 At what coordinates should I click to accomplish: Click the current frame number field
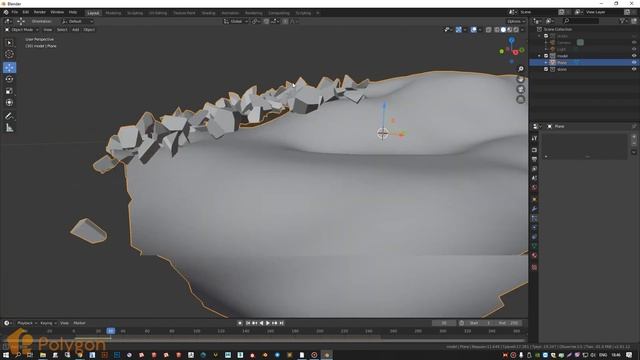444,323
